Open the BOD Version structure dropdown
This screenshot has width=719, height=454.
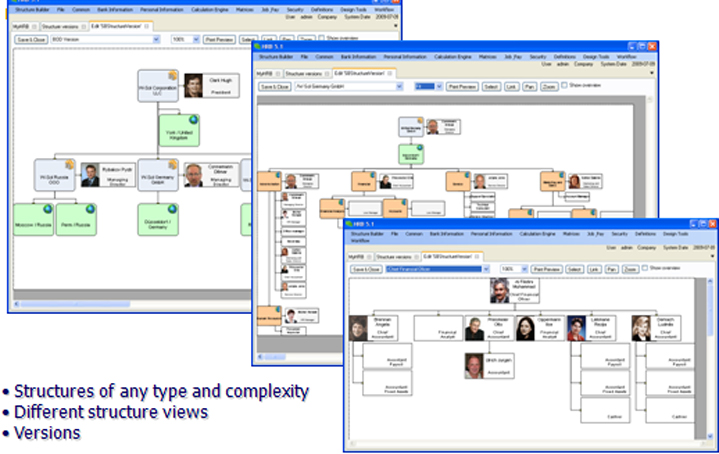(156, 40)
